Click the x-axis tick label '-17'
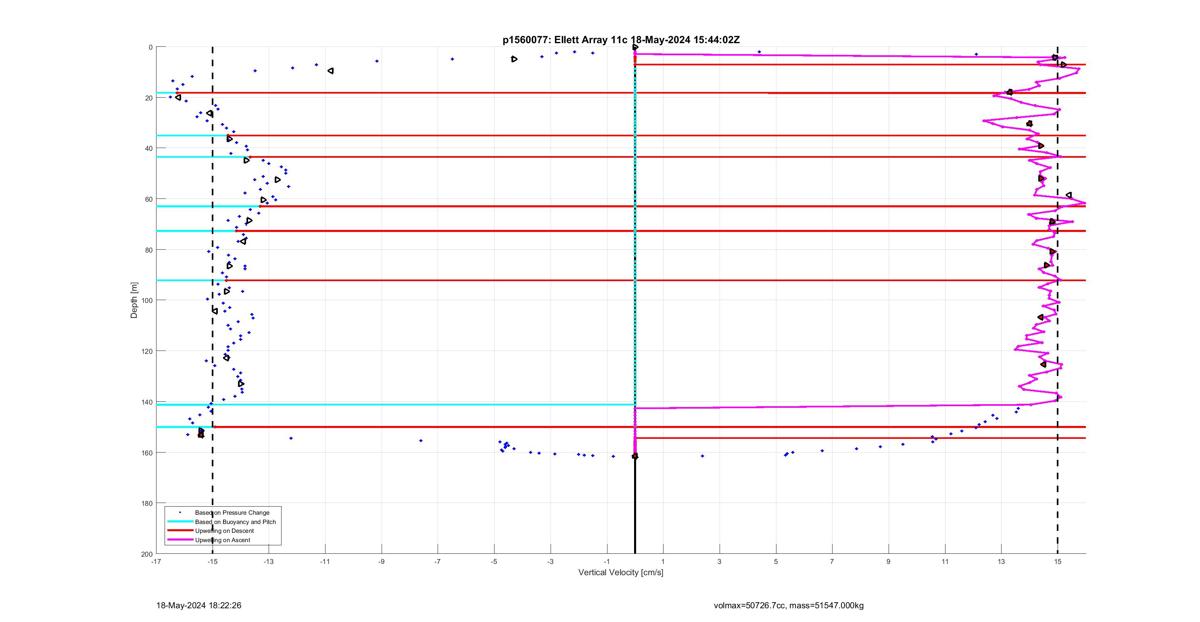This screenshot has height=622, width=1200. click(156, 562)
